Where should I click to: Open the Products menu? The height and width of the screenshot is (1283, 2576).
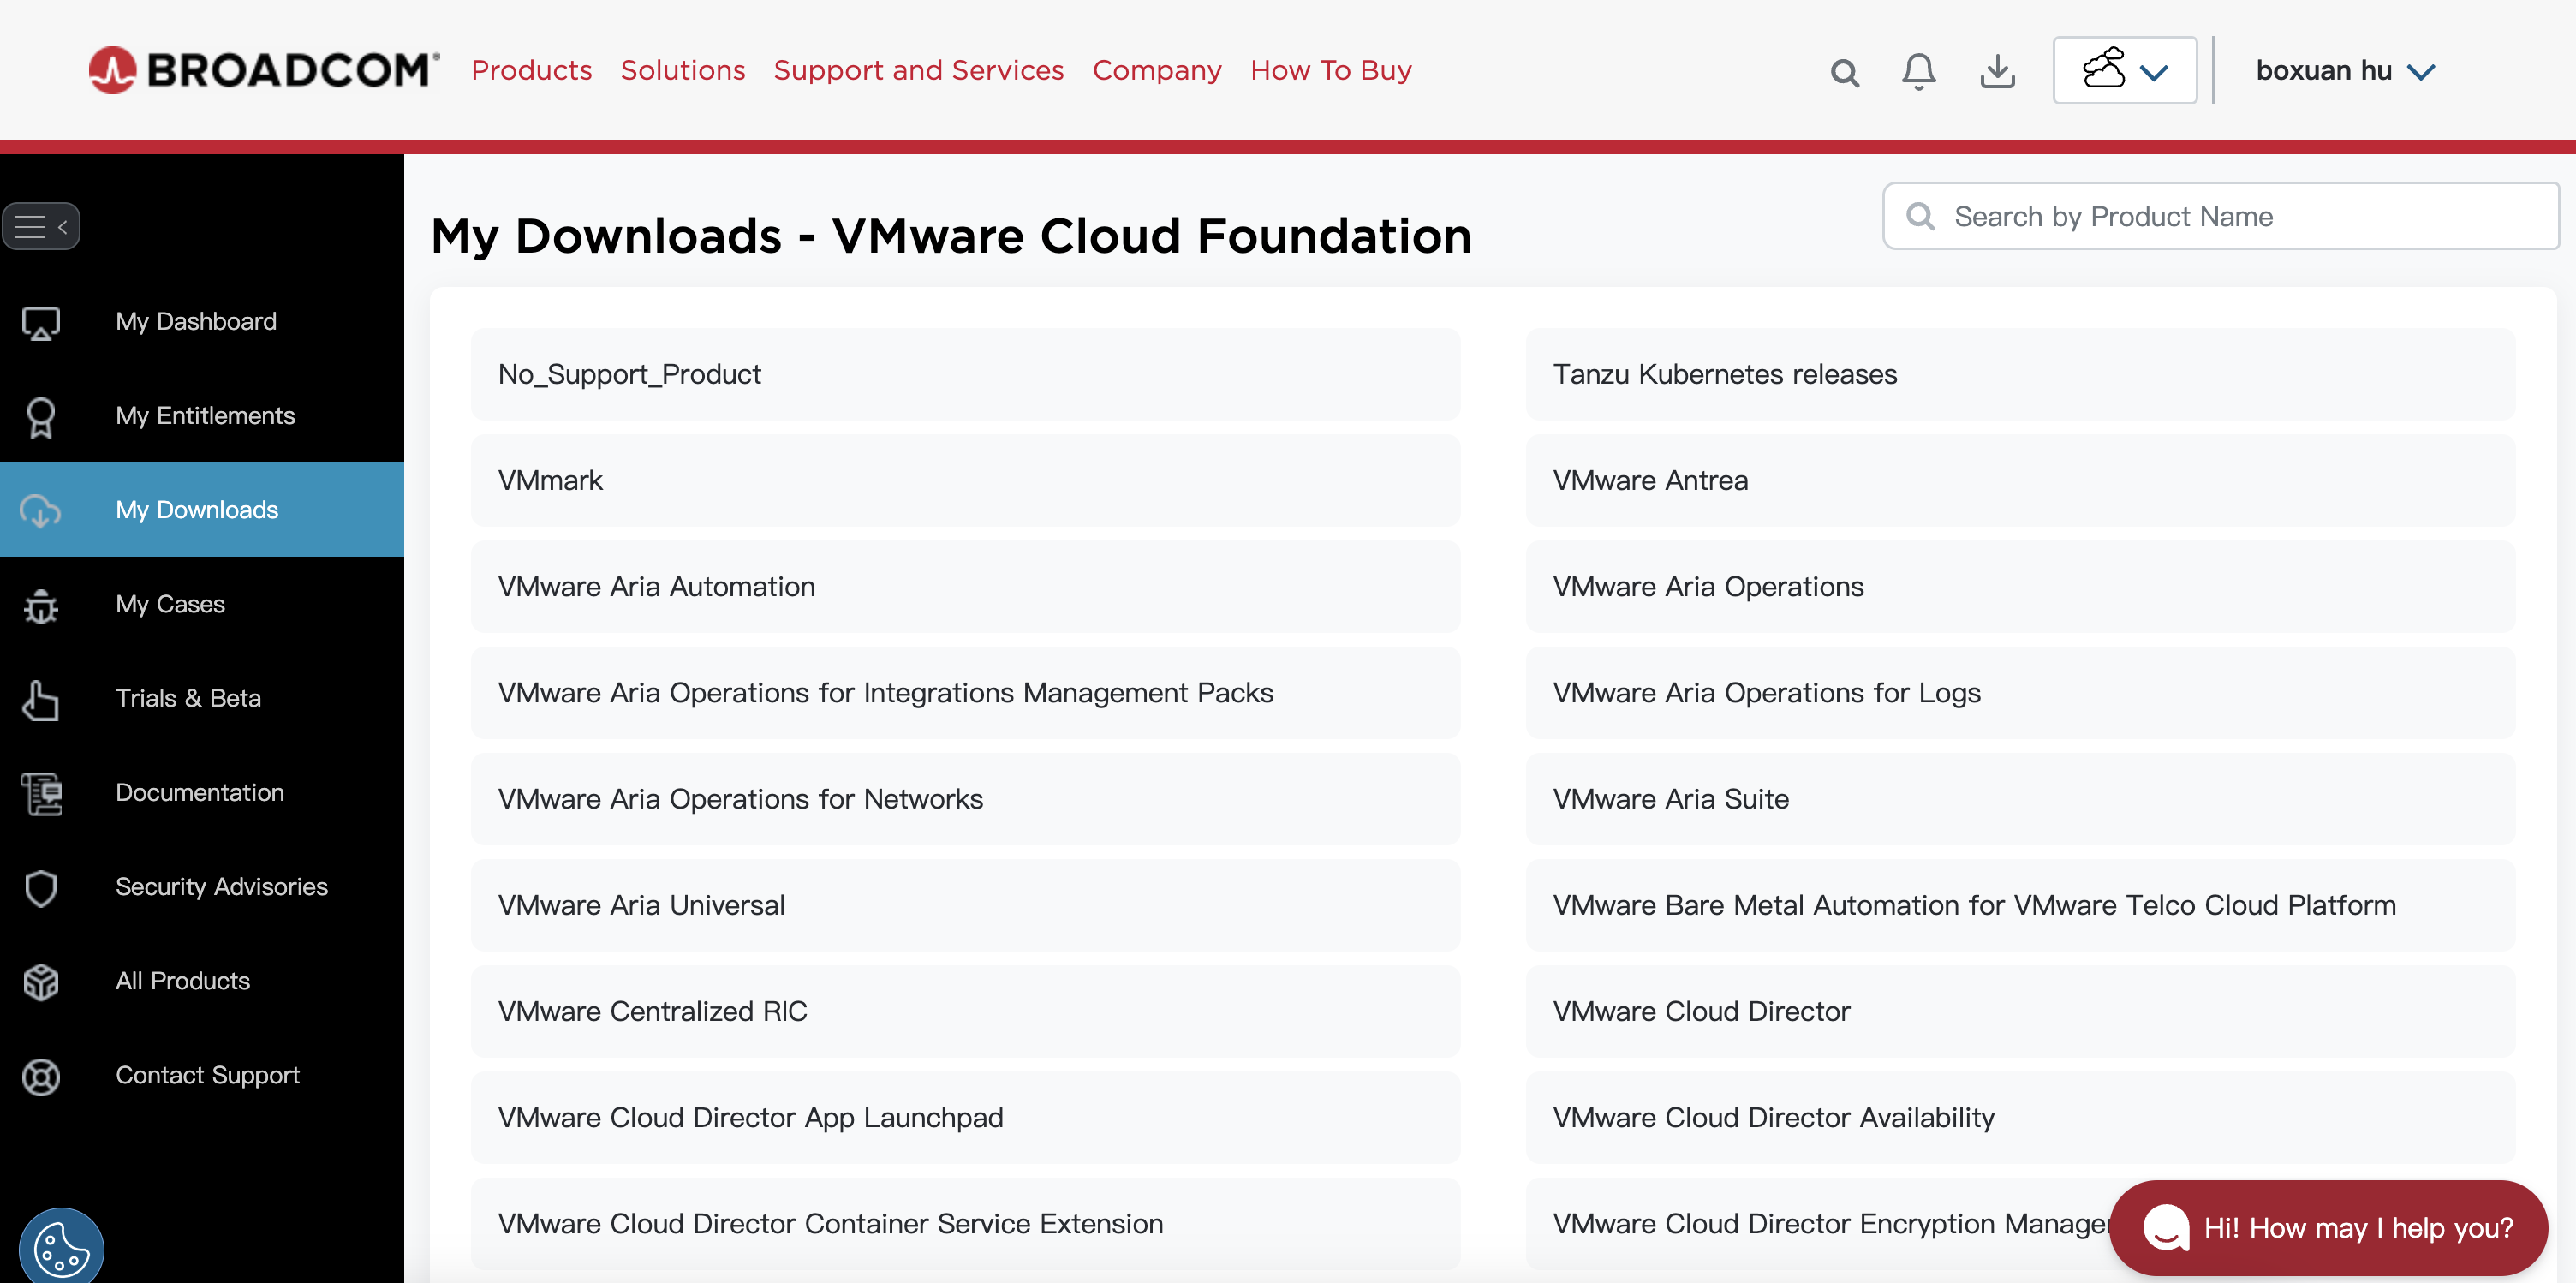531,70
